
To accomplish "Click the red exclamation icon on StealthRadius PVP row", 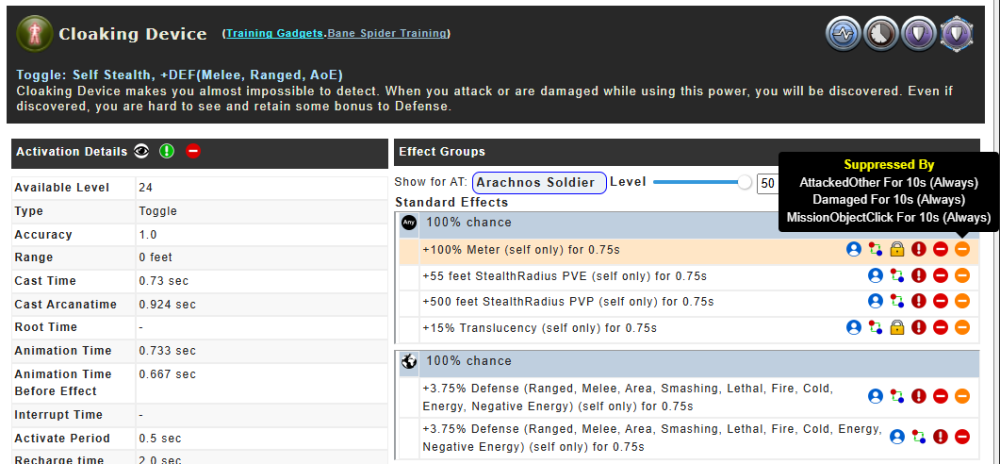I will tap(919, 301).
